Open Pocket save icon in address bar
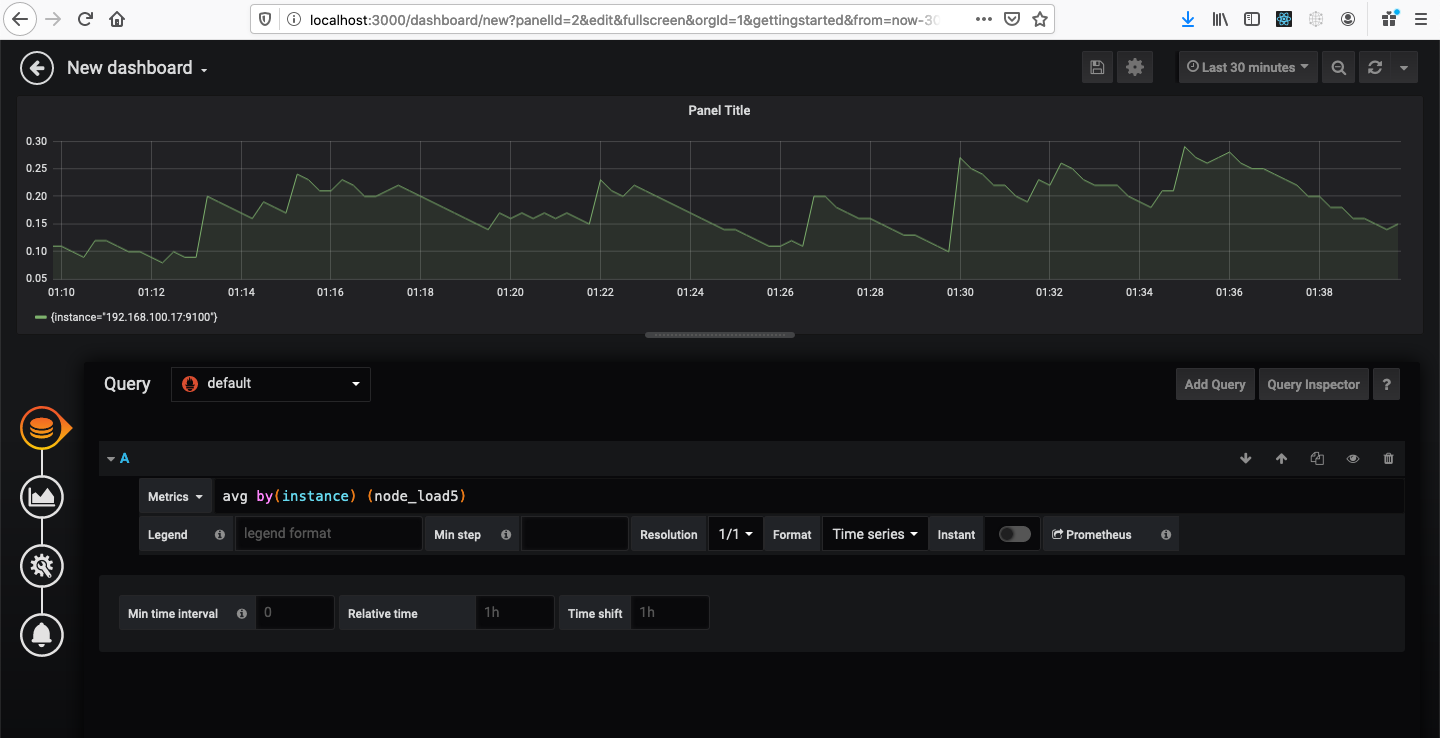Viewport: 1440px width, 738px height. [x=1012, y=19]
